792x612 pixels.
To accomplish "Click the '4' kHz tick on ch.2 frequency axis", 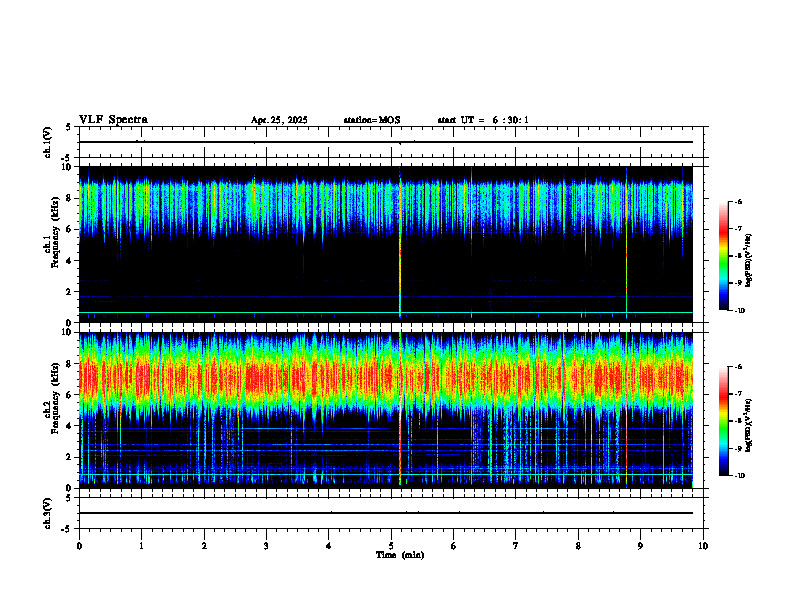I will click(x=70, y=426).
